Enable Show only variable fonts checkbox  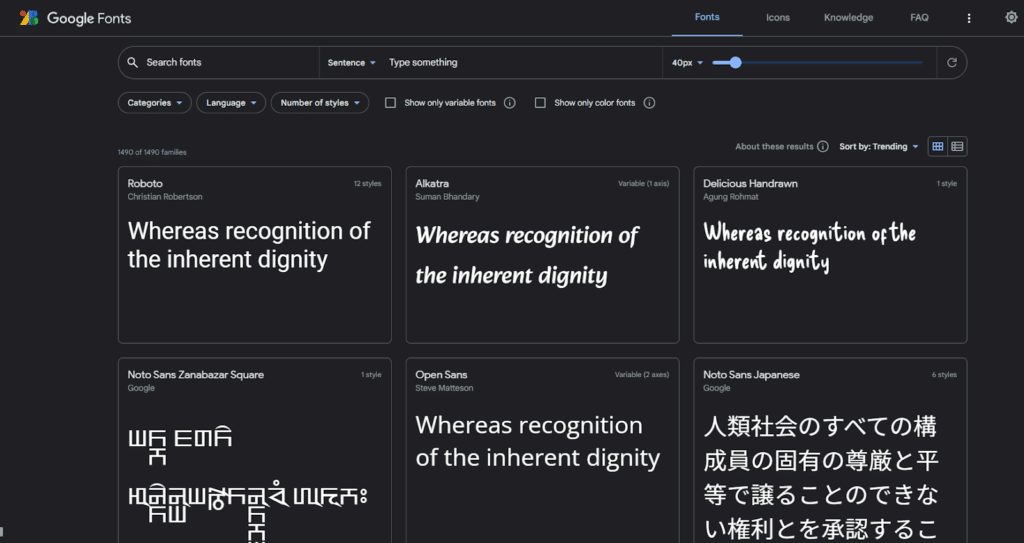391,103
